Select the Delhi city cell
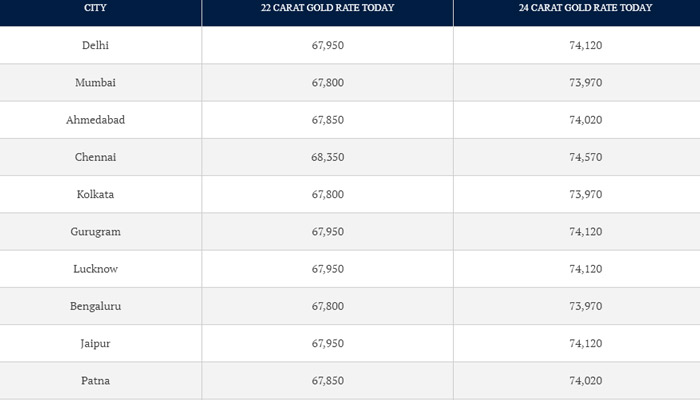The image size is (700, 400). coord(97,45)
